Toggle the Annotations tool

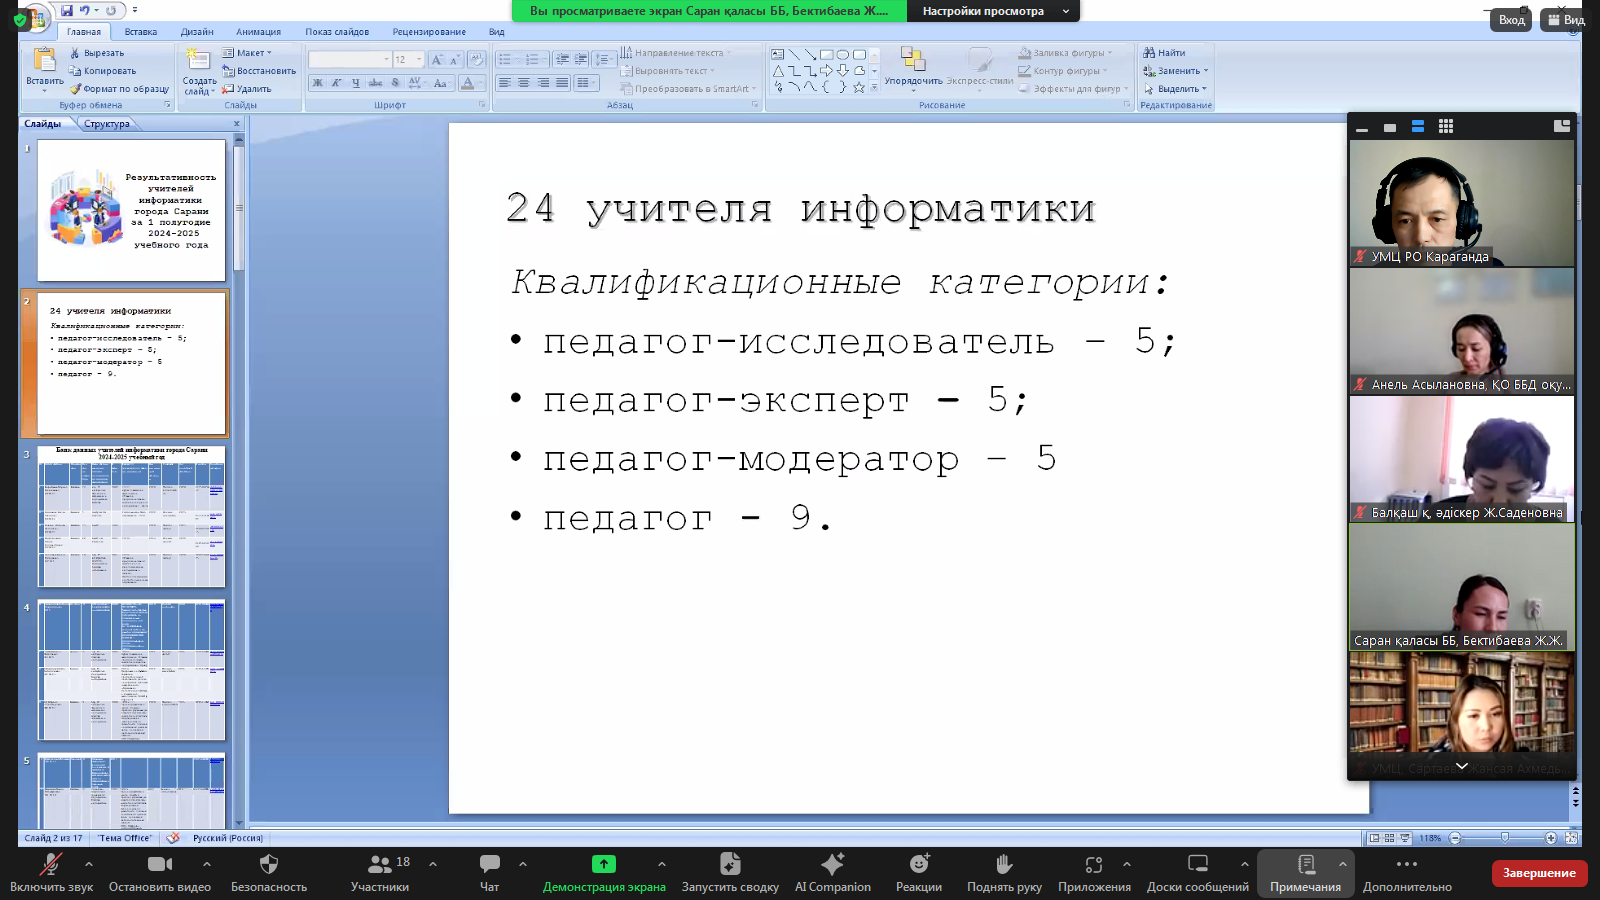[x=1305, y=871]
